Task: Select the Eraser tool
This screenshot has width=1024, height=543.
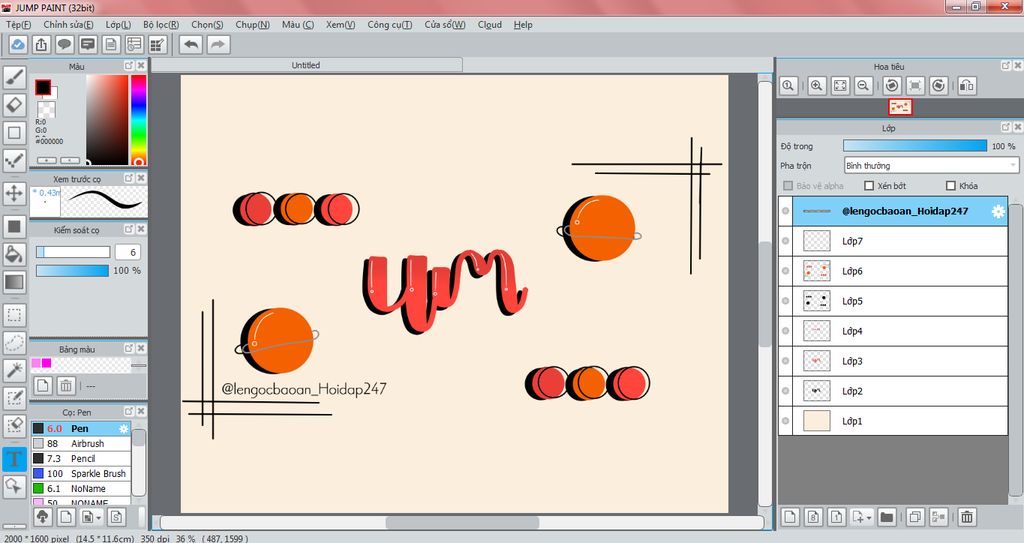Action: click(14, 105)
